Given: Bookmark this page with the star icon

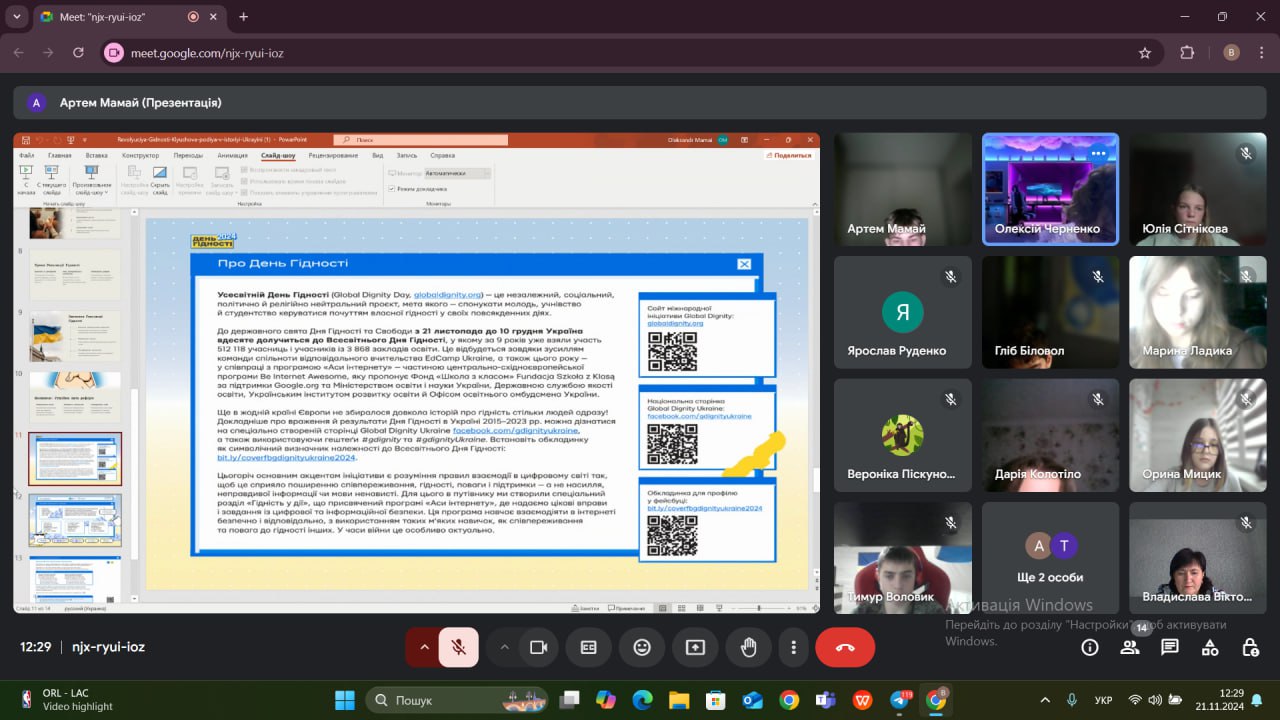Looking at the screenshot, I should pos(1145,53).
